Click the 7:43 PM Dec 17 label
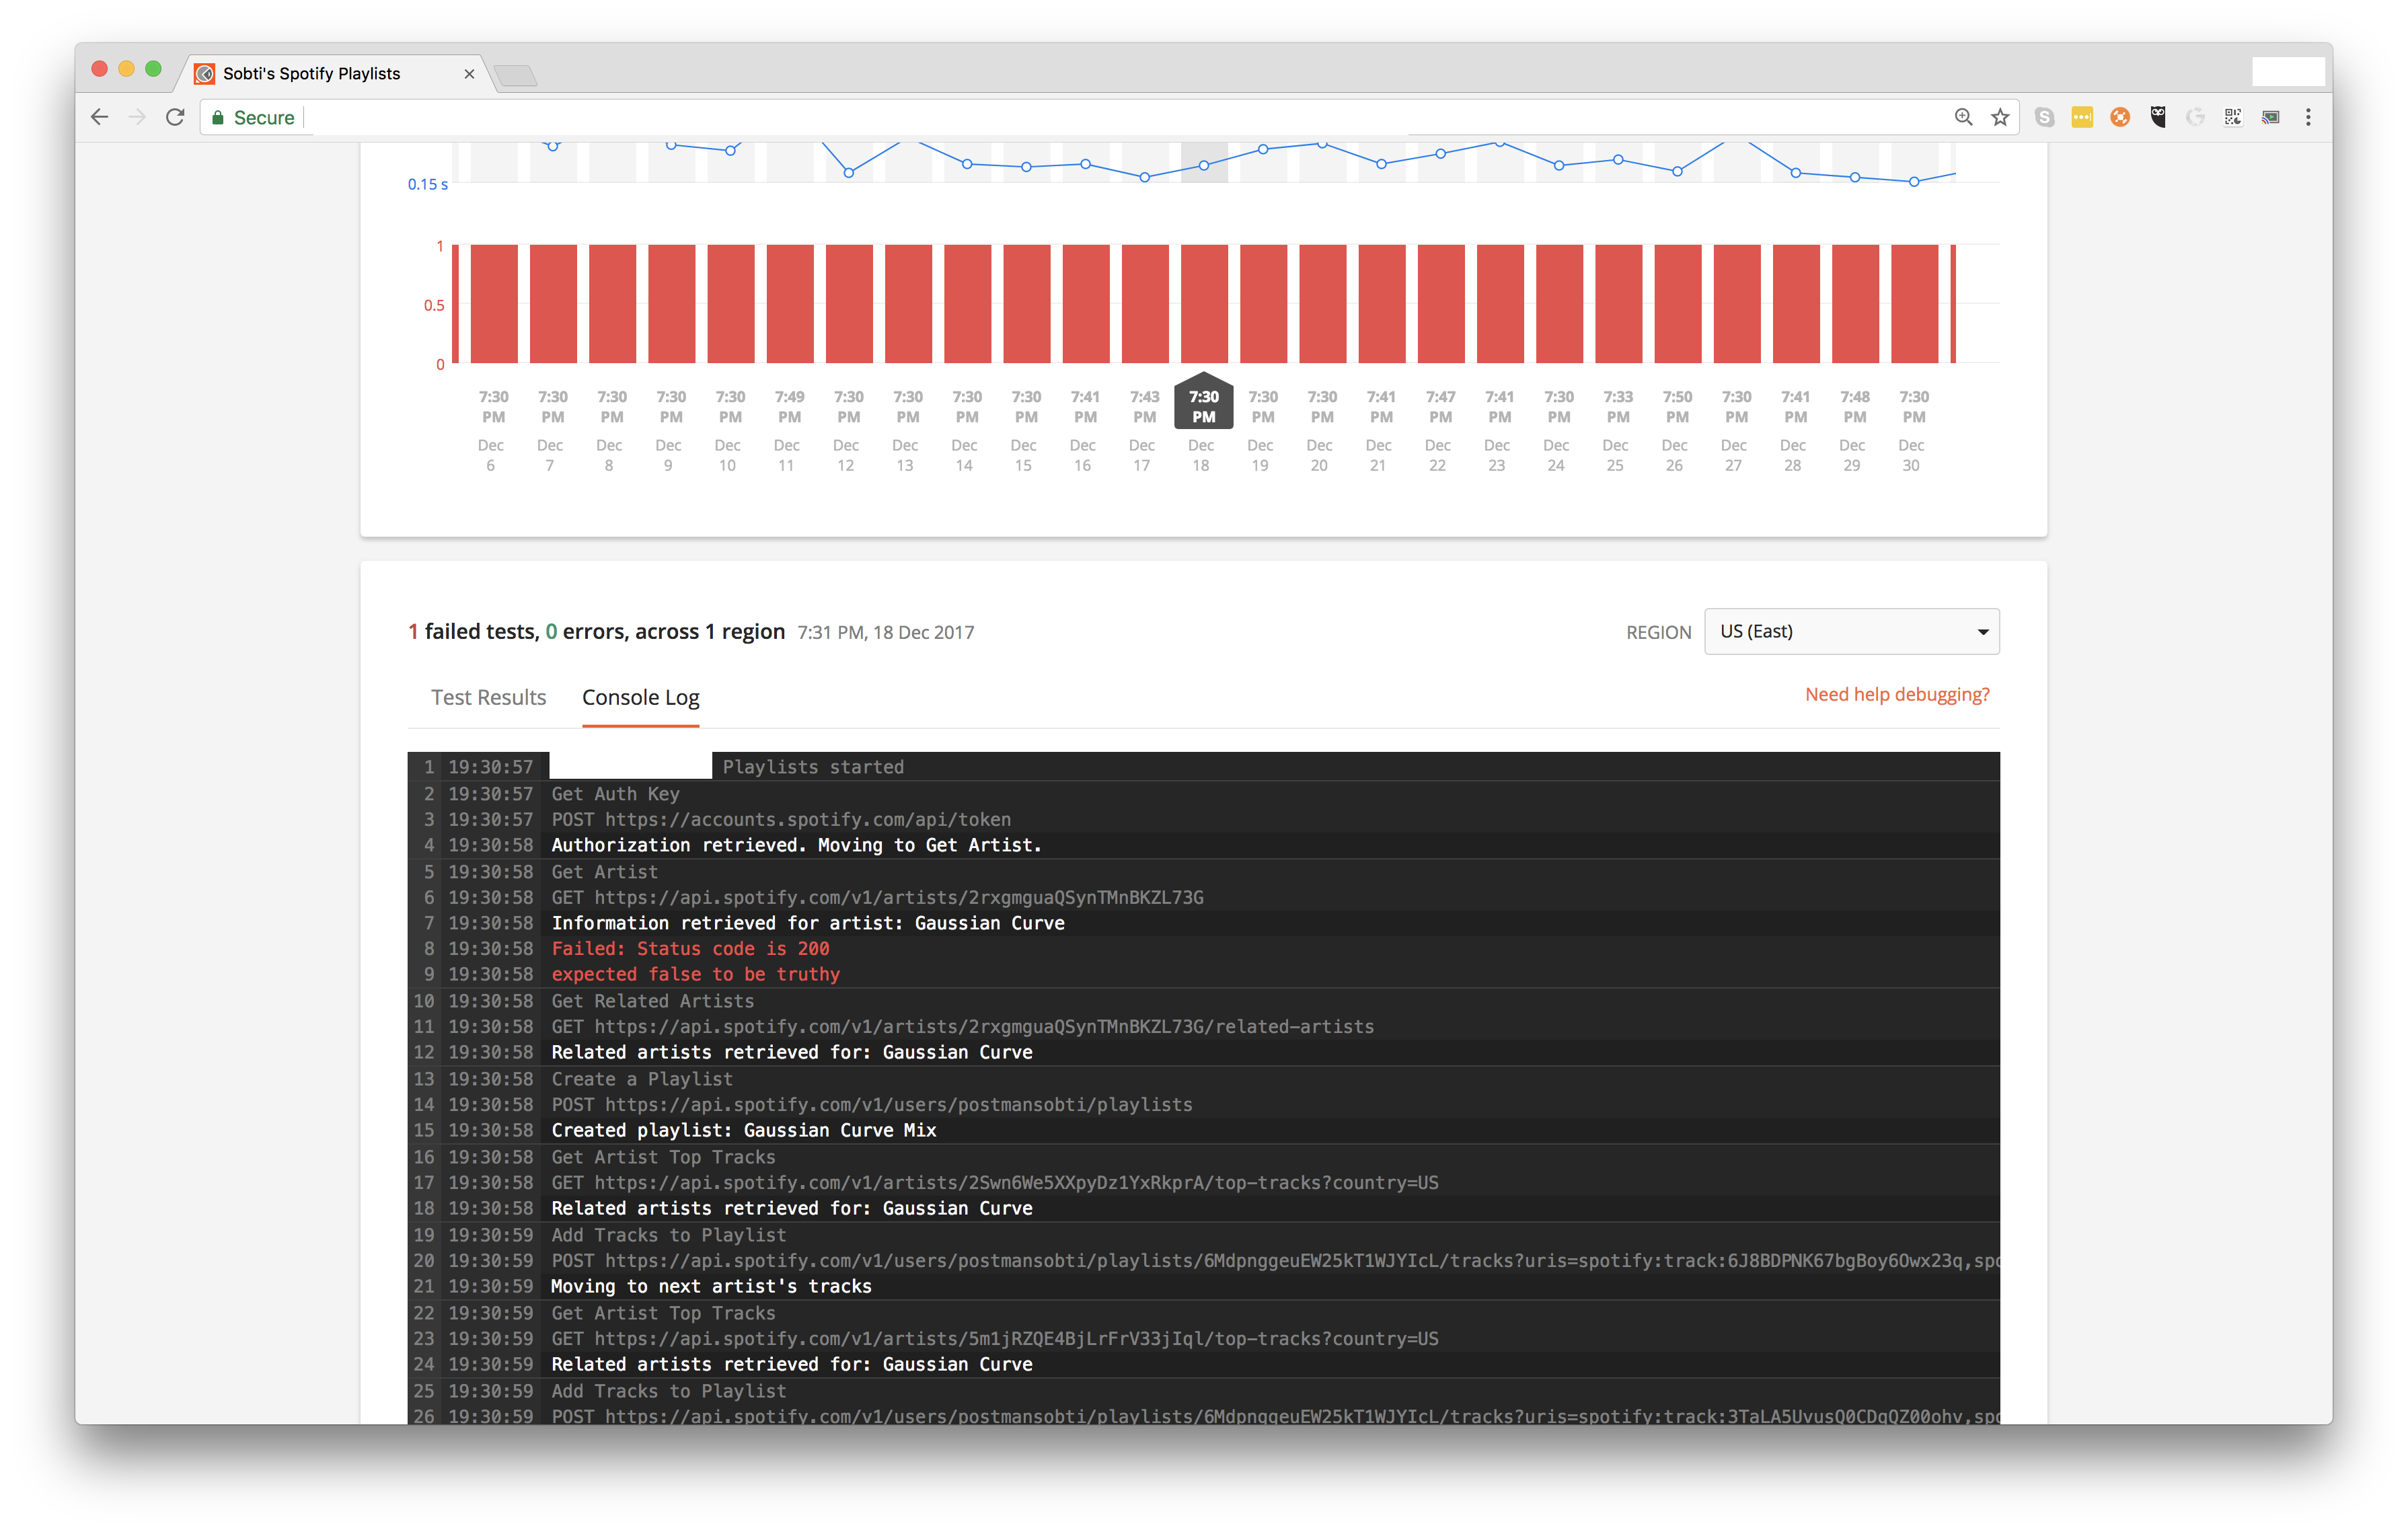2408x1532 pixels. coord(1144,430)
